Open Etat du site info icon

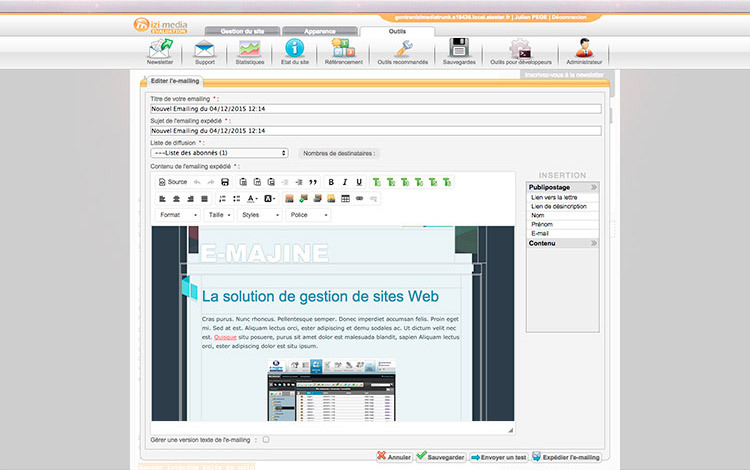(x=294, y=50)
